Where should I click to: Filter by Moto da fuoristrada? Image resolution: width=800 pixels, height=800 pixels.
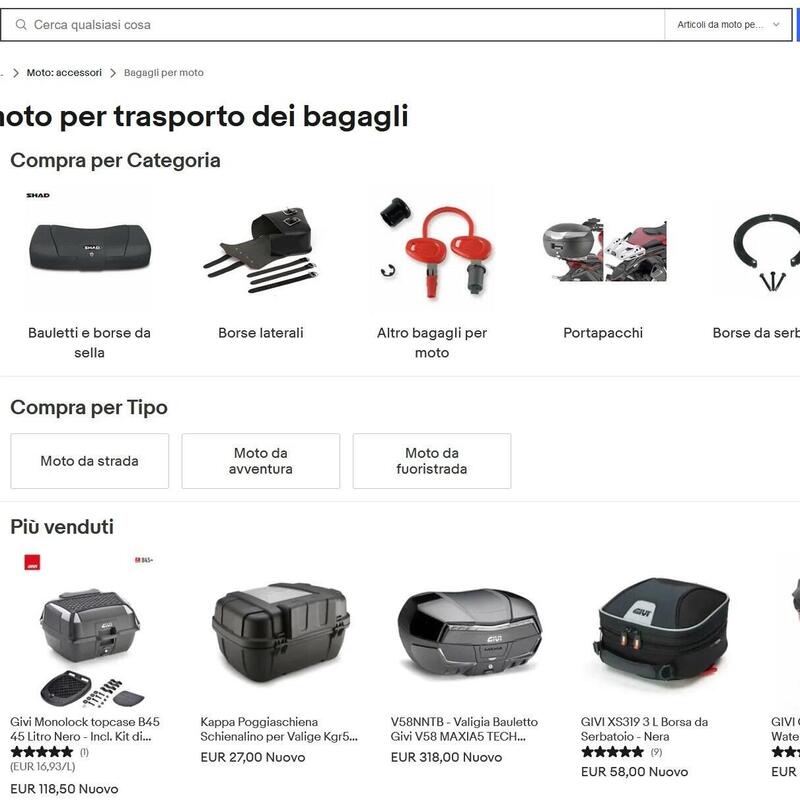click(432, 461)
